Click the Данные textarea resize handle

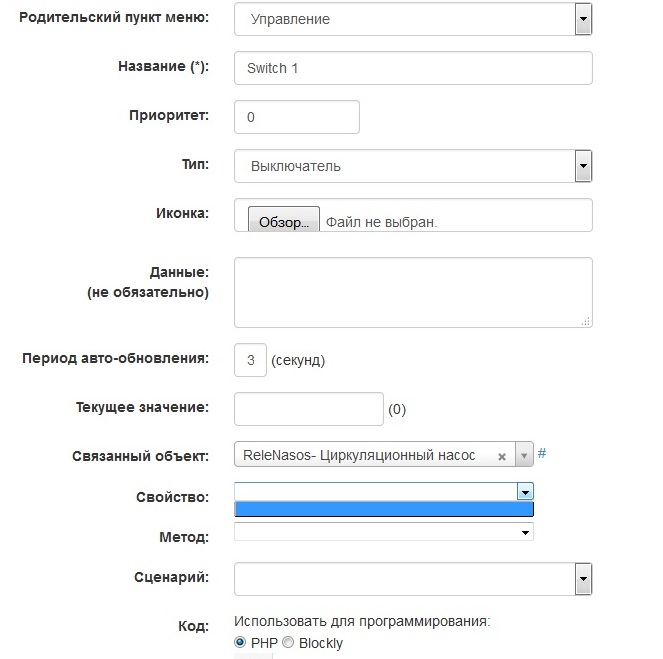click(586, 321)
